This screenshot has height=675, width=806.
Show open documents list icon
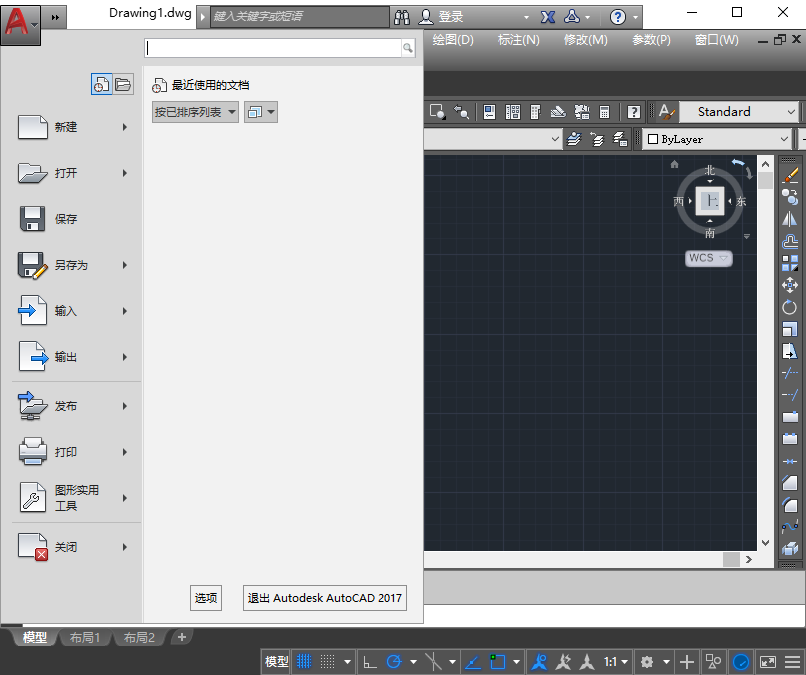click(123, 85)
